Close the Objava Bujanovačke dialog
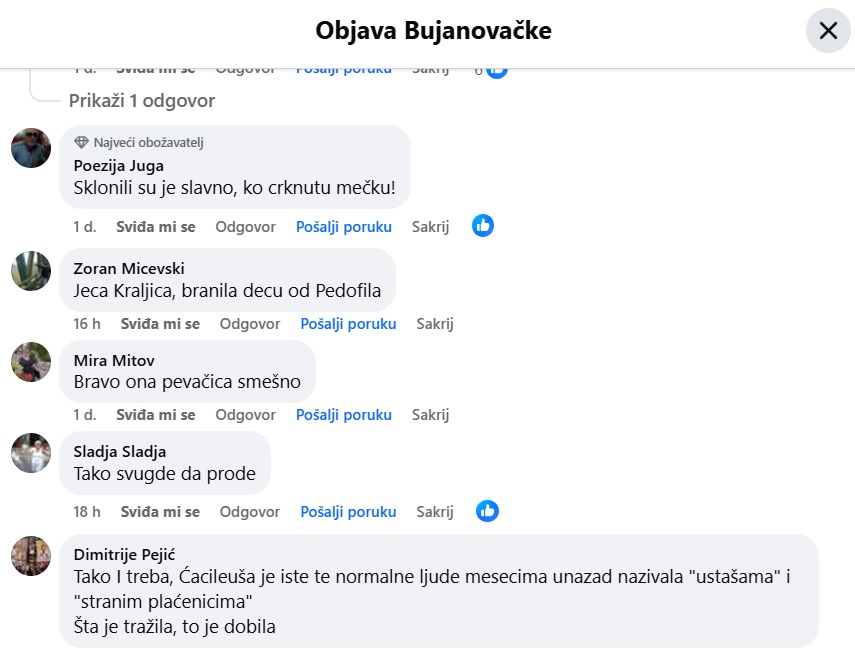This screenshot has width=855, height=650. (x=828, y=31)
